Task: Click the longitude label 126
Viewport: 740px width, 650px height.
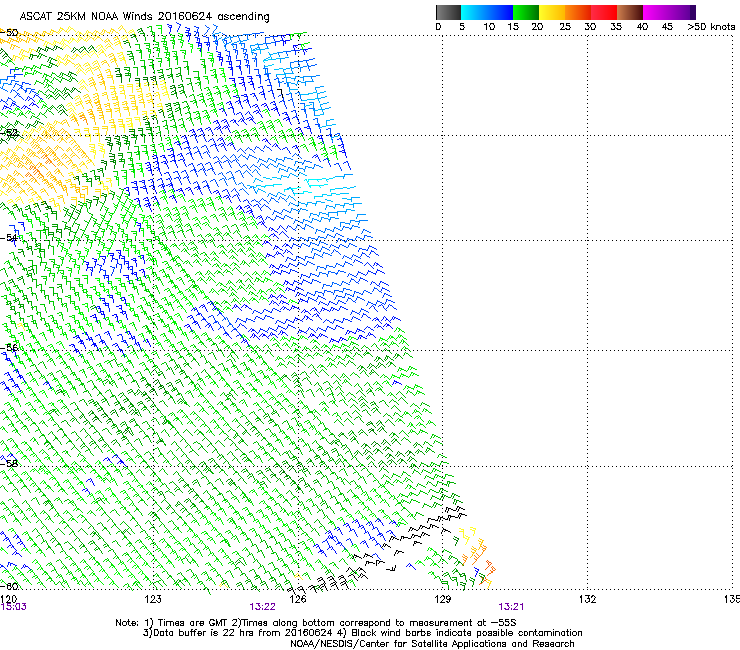Action: tap(298, 599)
